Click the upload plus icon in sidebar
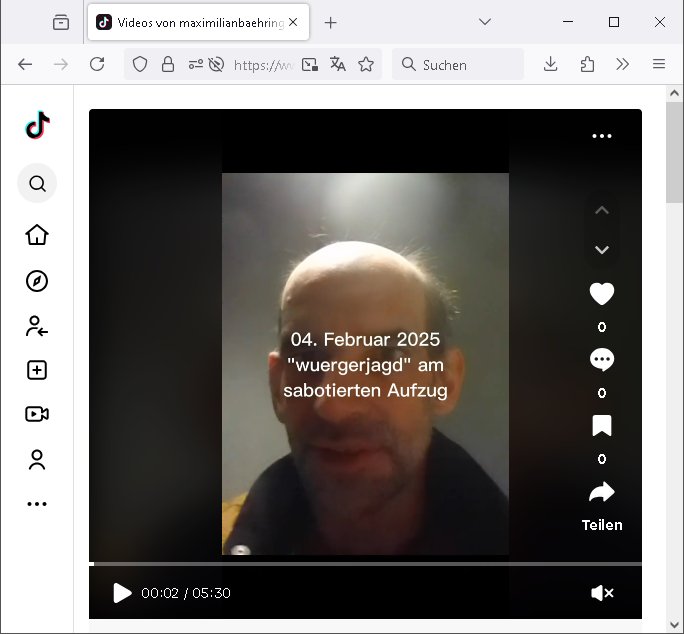This screenshot has width=684, height=634. pos(37,370)
